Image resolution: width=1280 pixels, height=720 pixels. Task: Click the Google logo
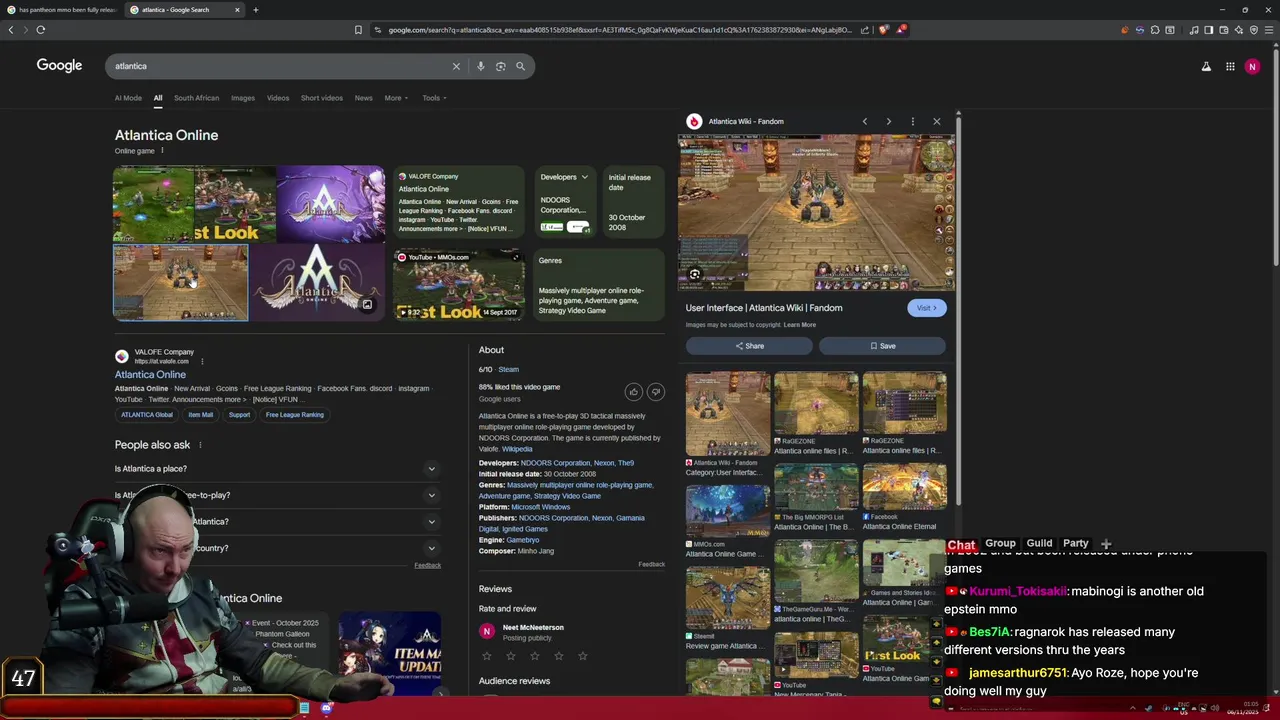[x=59, y=65]
